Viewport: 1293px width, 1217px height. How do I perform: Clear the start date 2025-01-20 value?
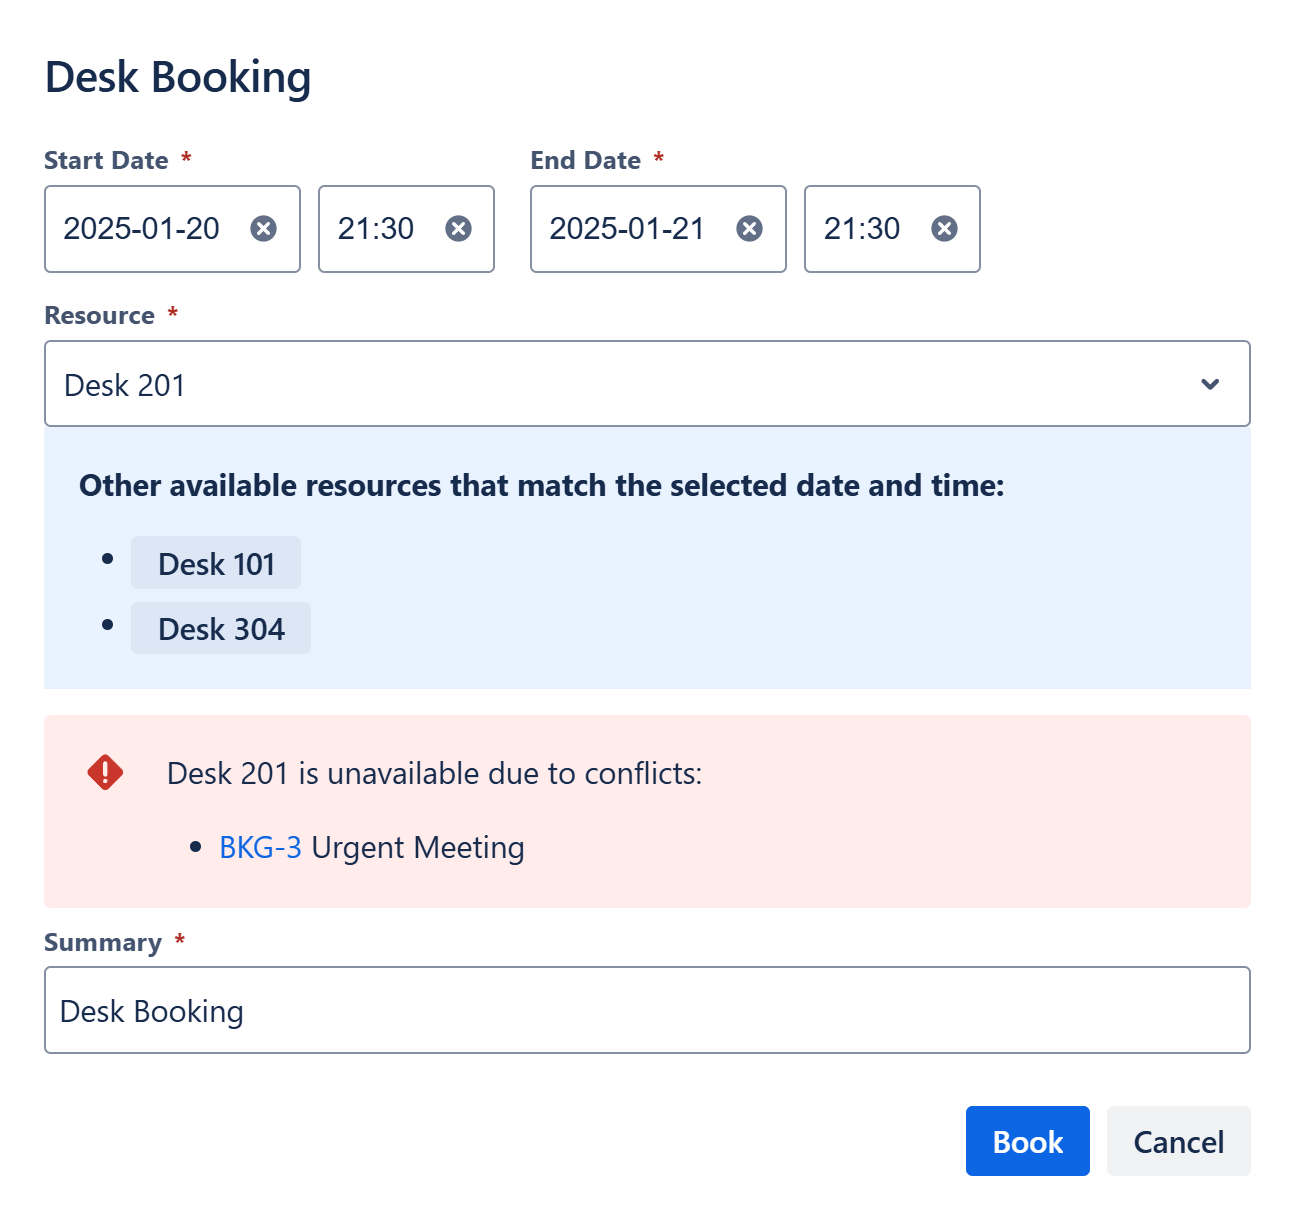(x=263, y=229)
